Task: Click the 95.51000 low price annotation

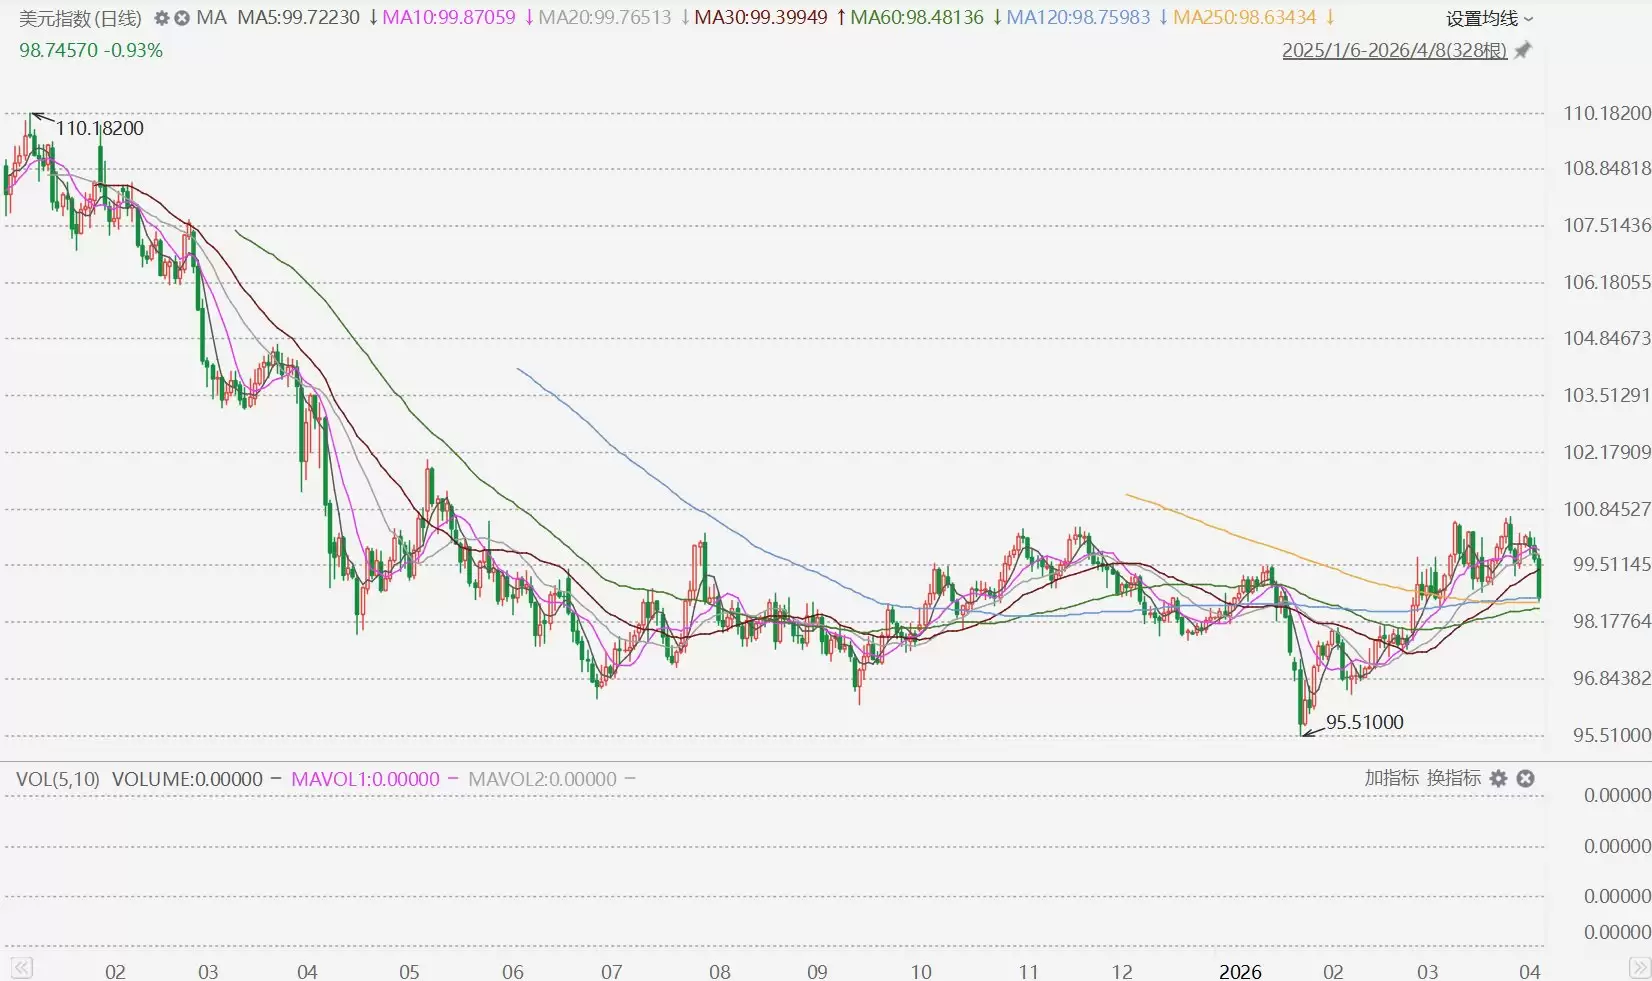Action: [x=1364, y=722]
